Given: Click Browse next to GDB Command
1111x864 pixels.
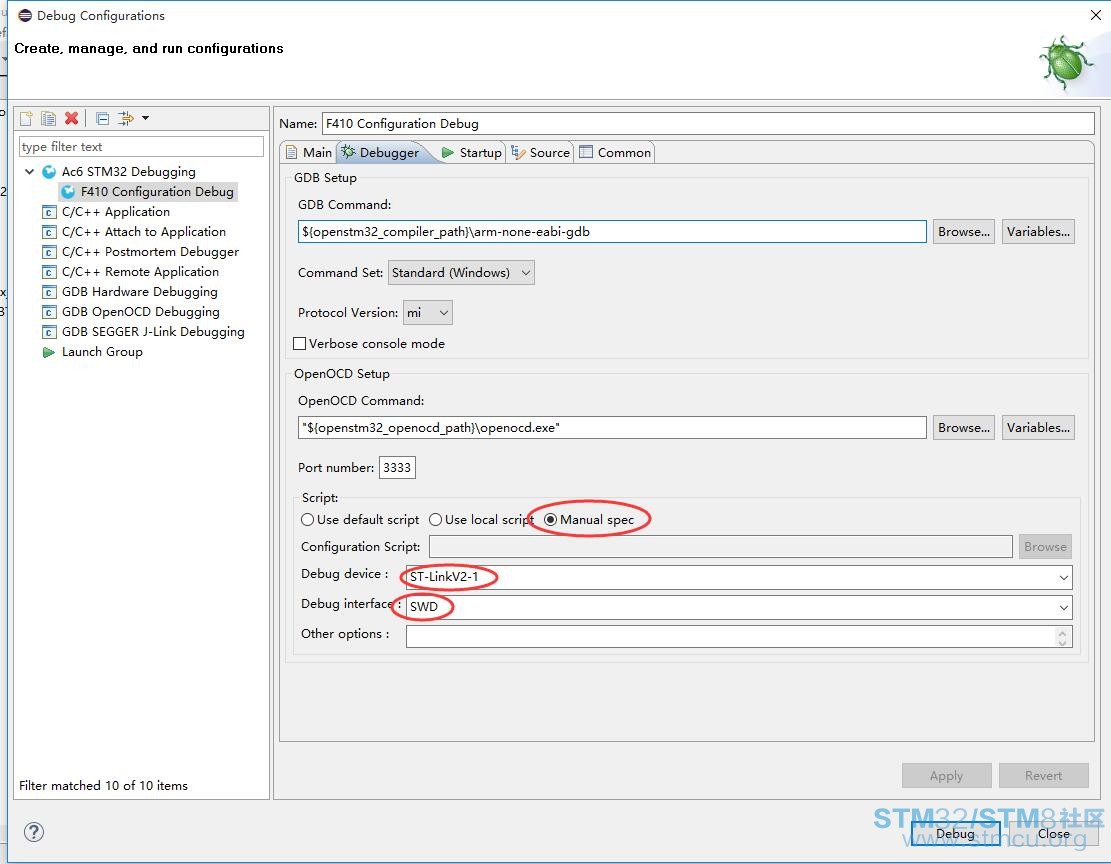Looking at the screenshot, I should (964, 232).
